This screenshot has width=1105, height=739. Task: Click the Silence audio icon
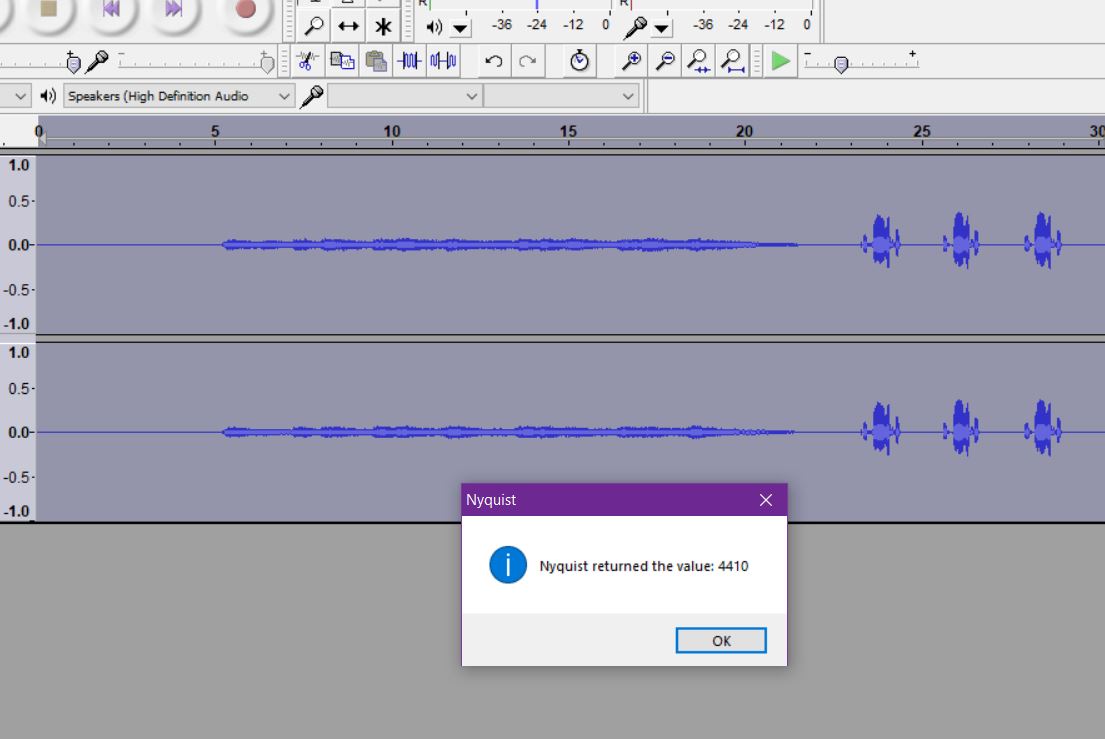(443, 61)
